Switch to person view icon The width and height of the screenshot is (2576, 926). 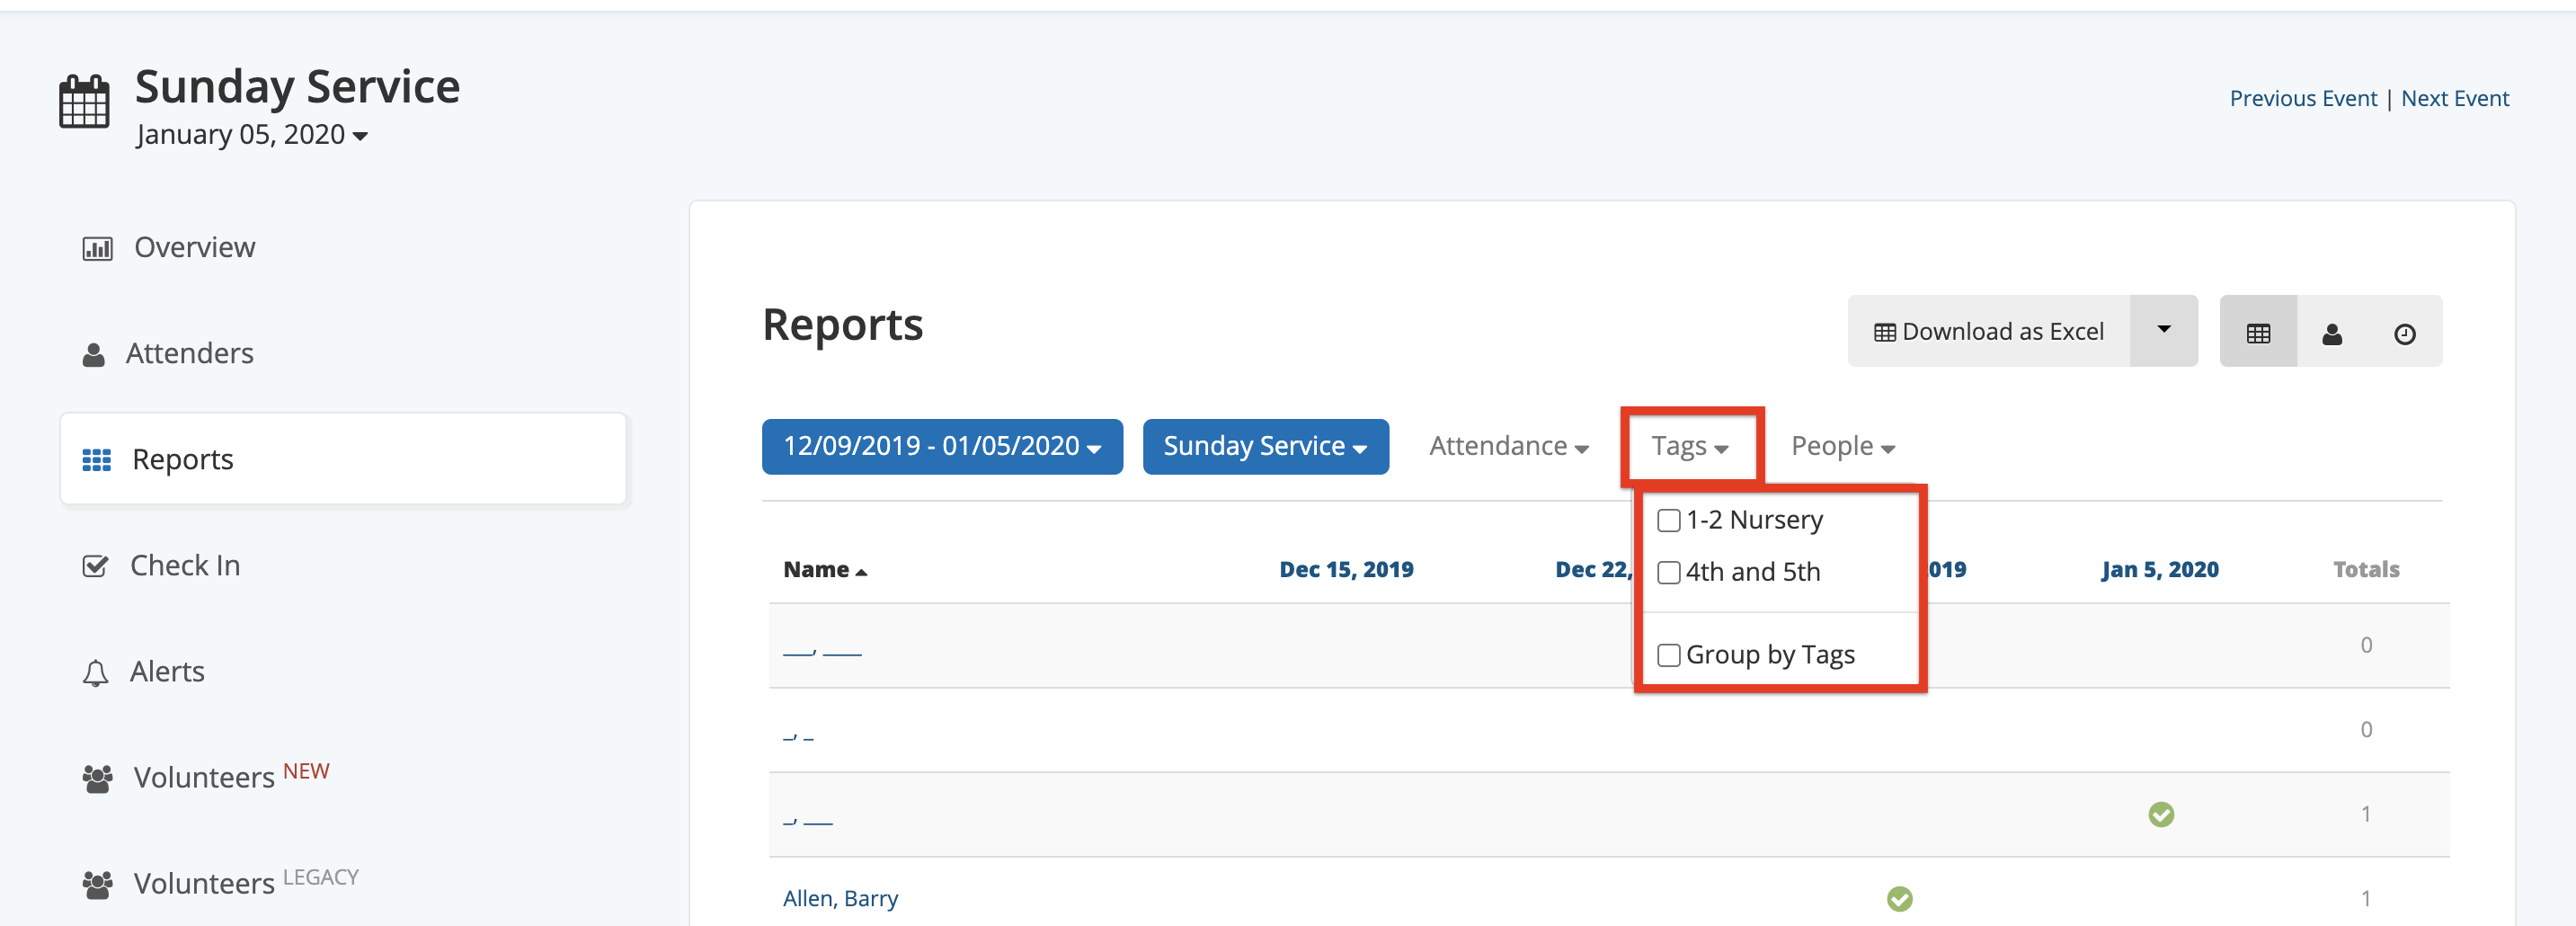[2332, 333]
